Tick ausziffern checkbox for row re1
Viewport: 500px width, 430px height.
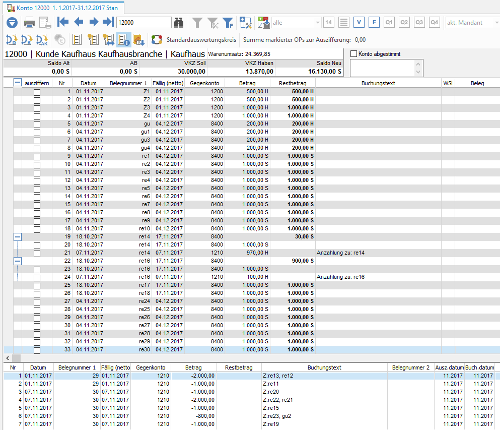pos(37,156)
